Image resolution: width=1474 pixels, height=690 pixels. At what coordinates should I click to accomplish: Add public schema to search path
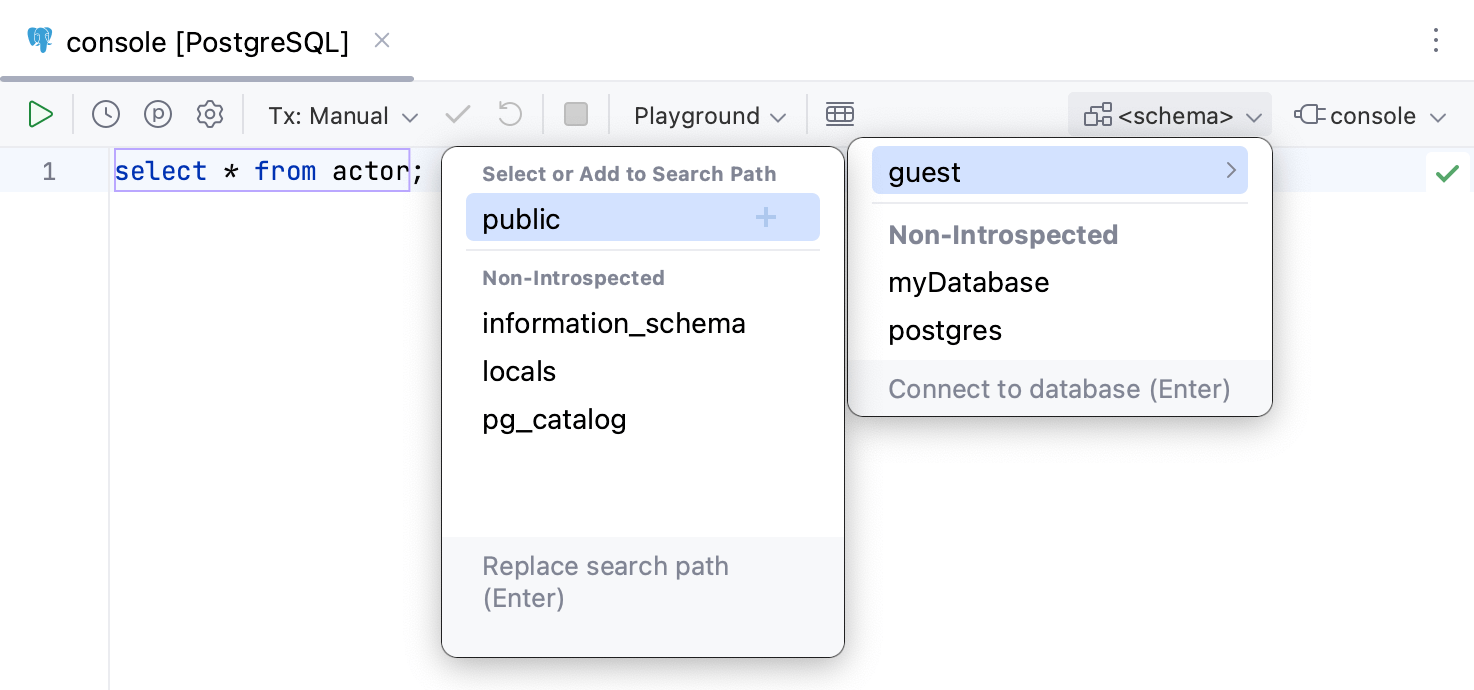[x=765, y=217]
